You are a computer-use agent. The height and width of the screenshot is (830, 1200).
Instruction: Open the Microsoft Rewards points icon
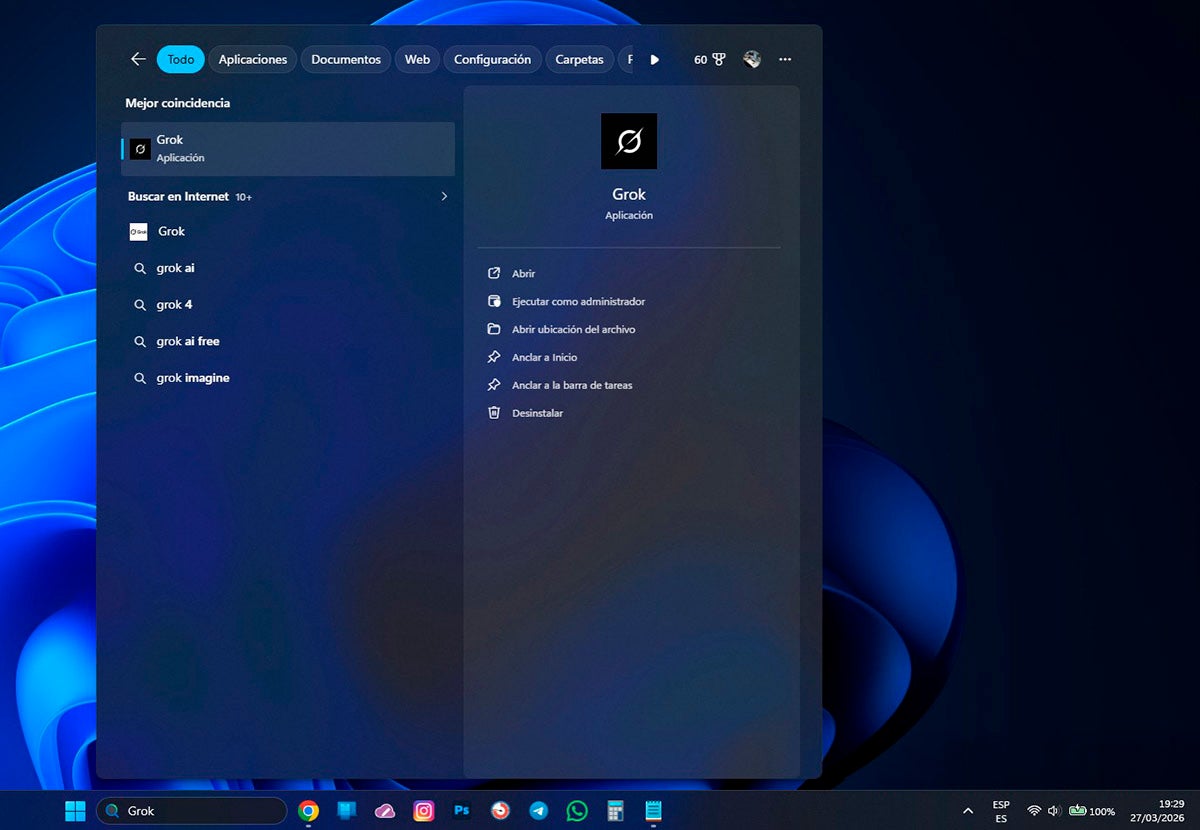coord(709,59)
